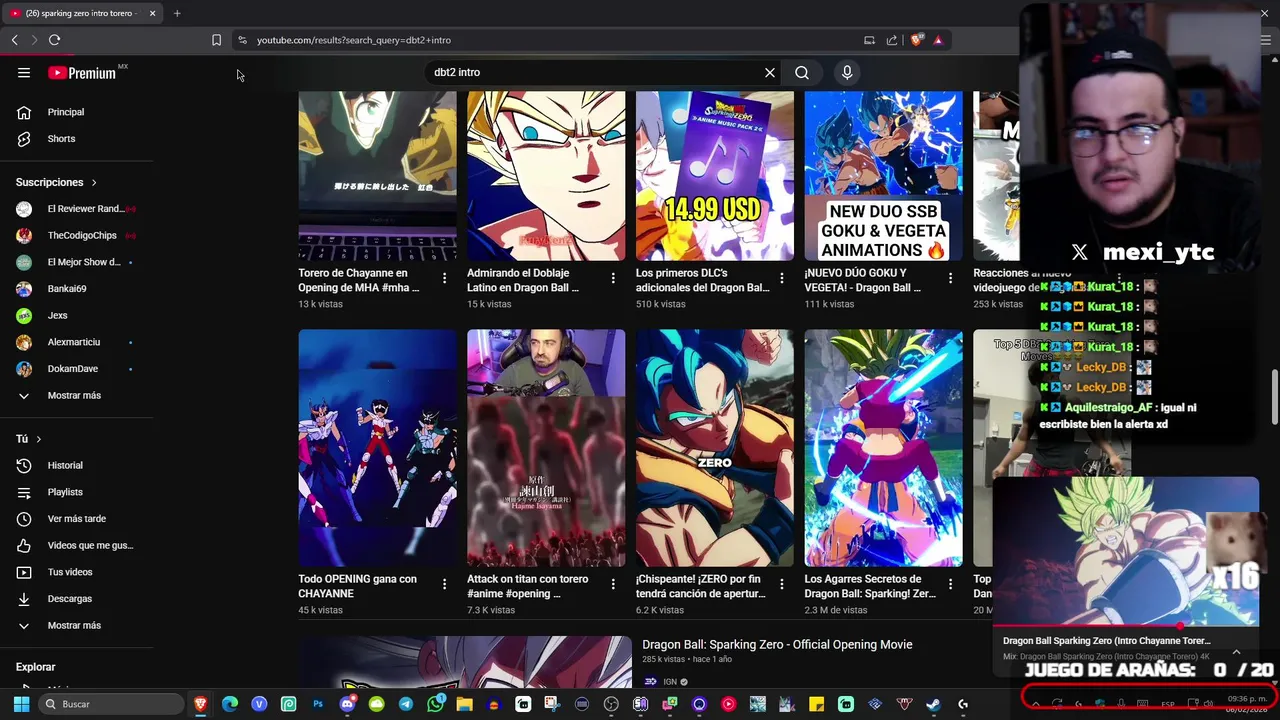Open options for 'Los Agarres Secretos' video
Viewport: 1280px width, 720px height.
[950, 584]
